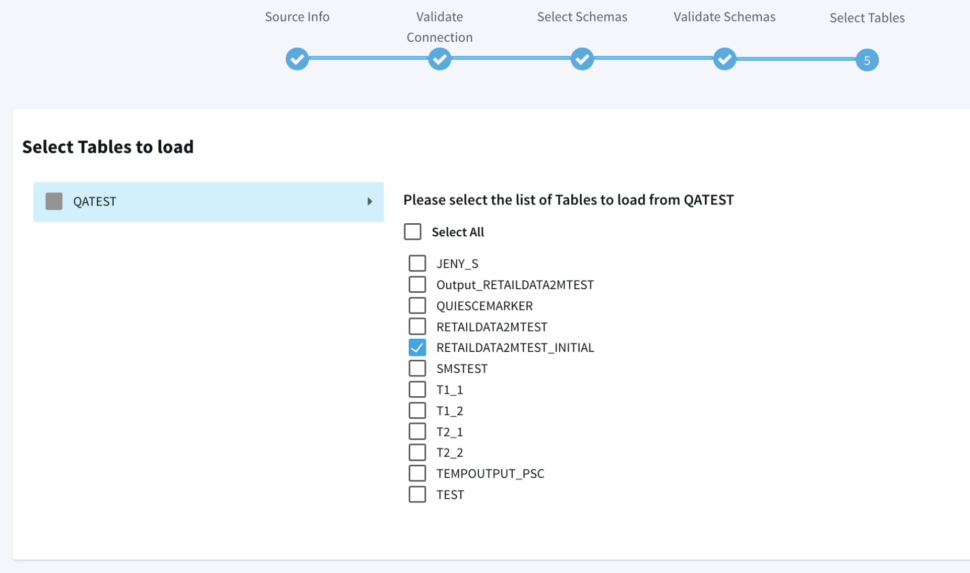Select the Output_RETAILDATA2MTEST table checkbox
This screenshot has width=970, height=573.
point(417,285)
